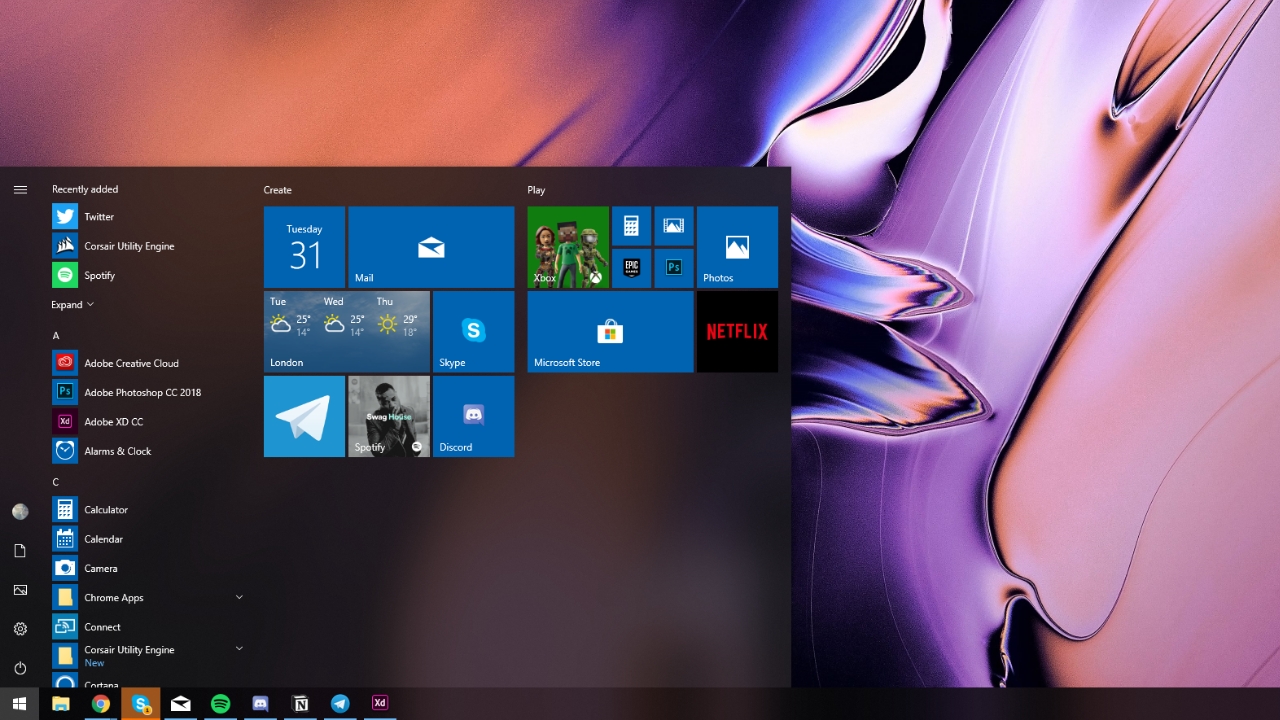Launch the Epic Games small tile
1280x720 pixels.
click(x=631, y=268)
